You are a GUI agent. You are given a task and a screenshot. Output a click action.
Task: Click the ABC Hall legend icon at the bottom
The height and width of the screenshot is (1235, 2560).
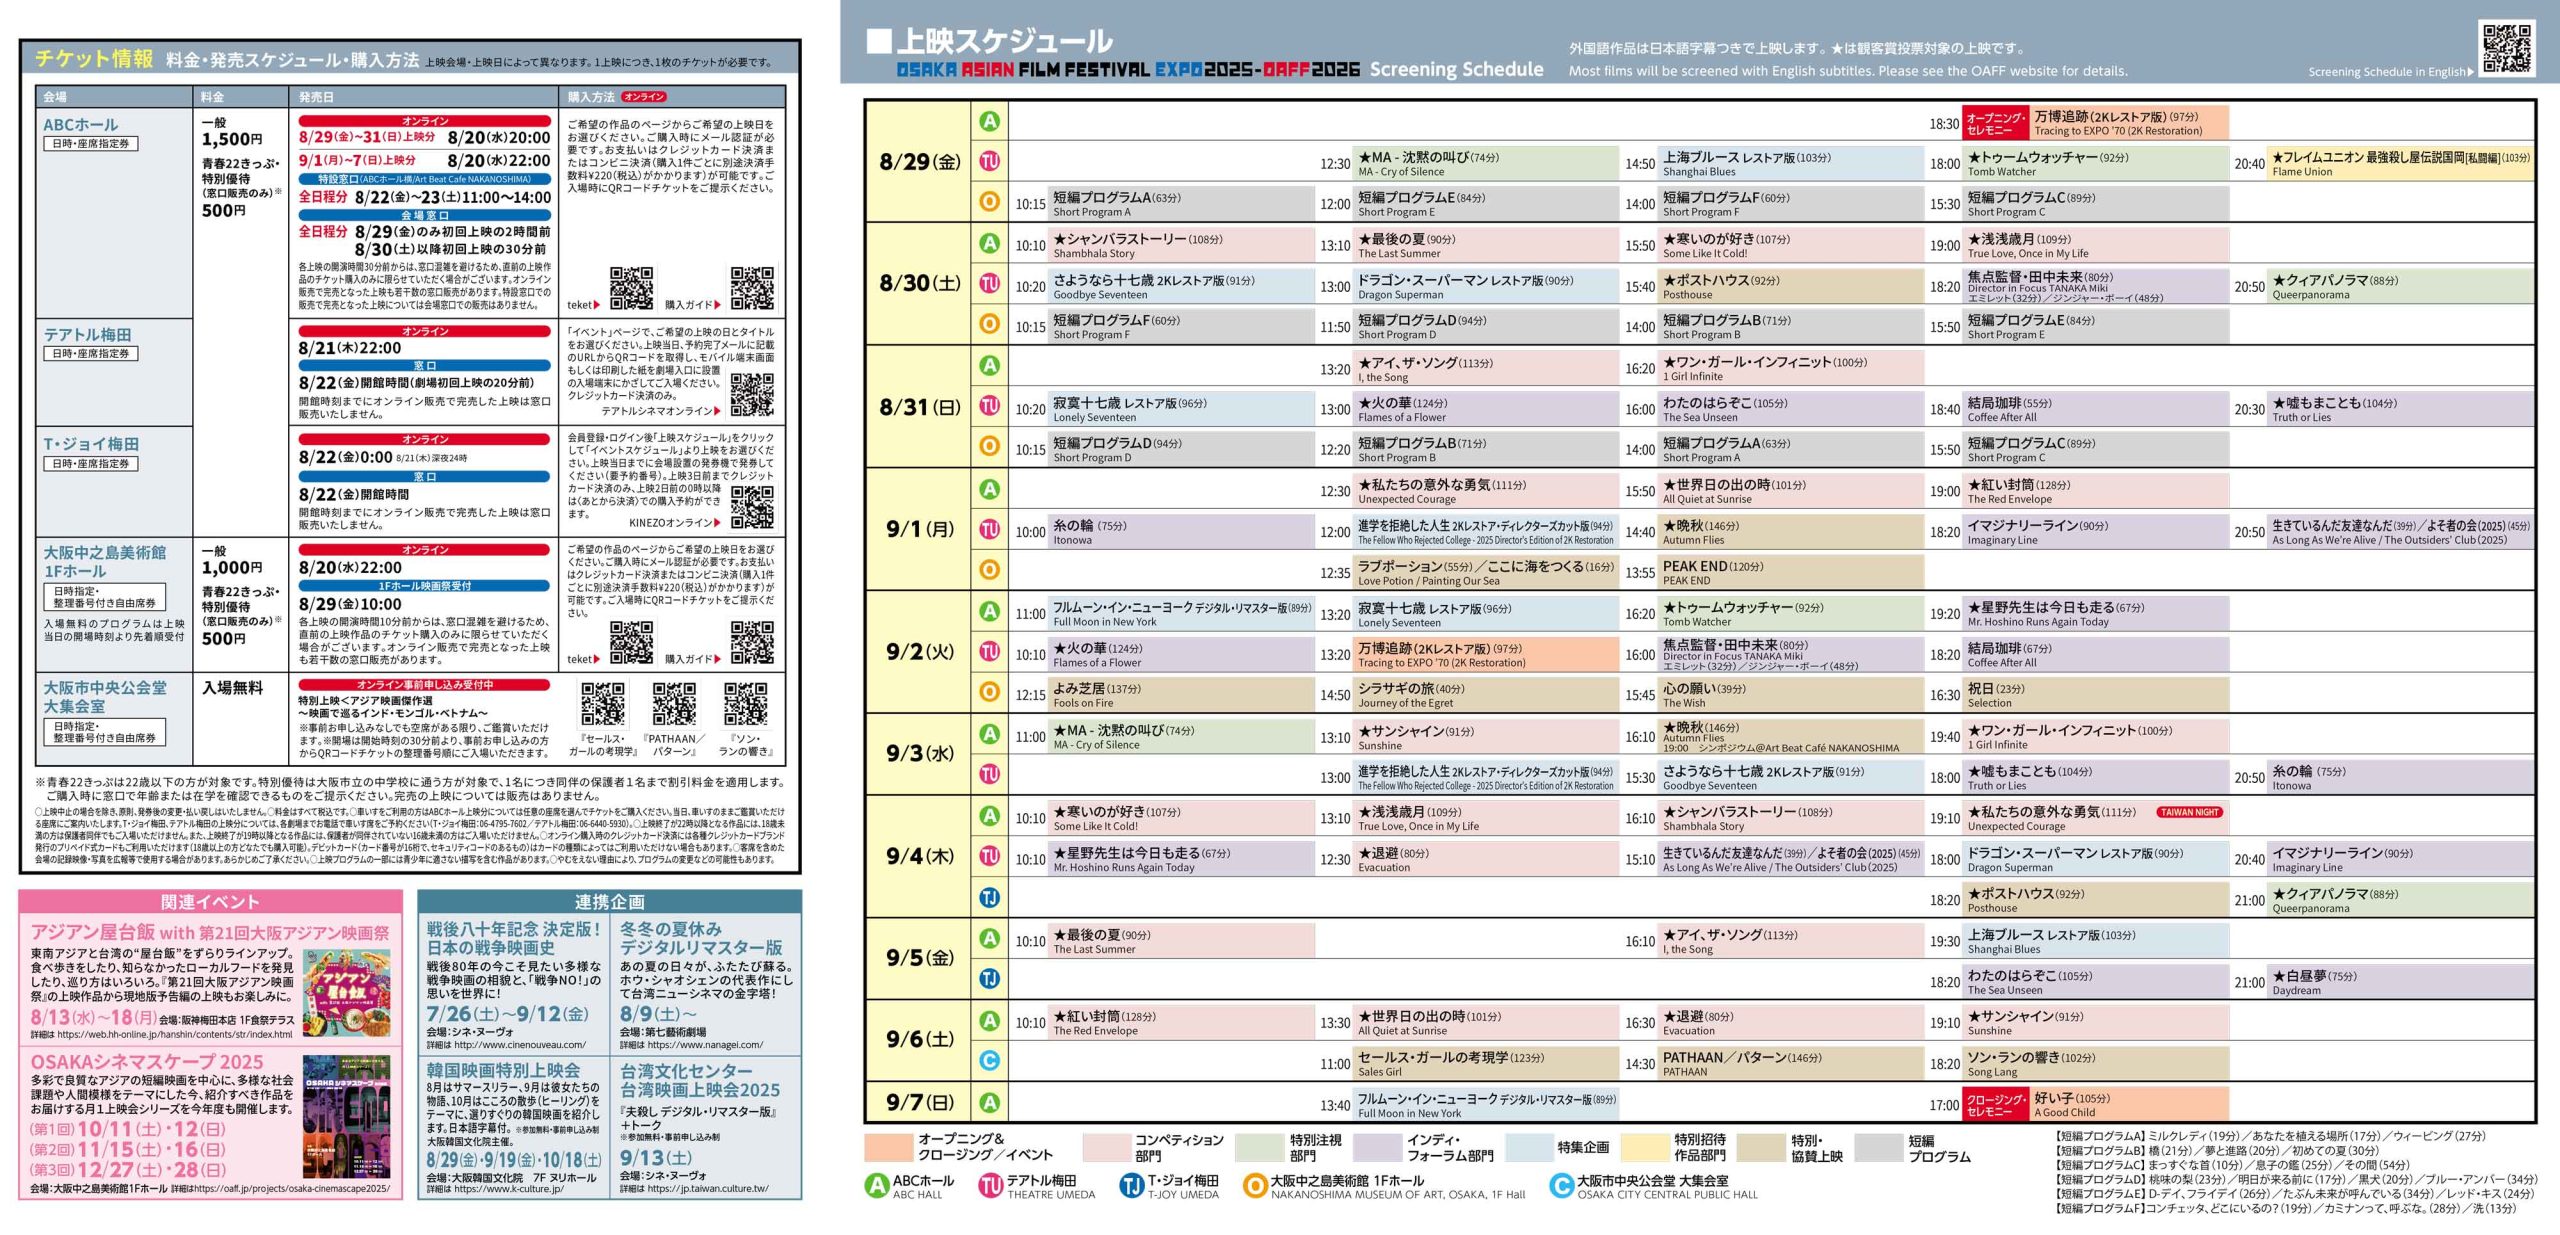[x=876, y=1185]
